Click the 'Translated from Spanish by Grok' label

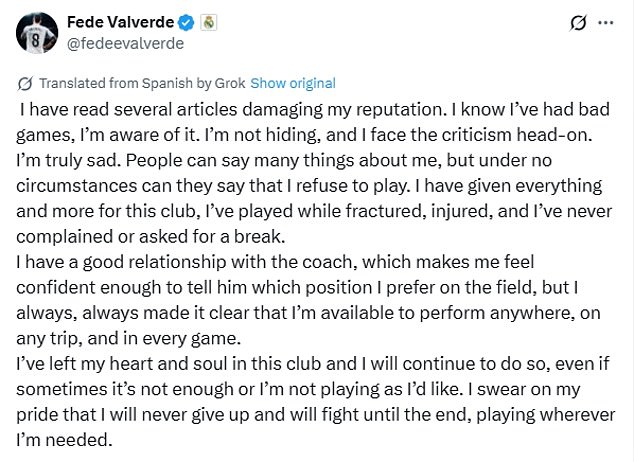pos(139,83)
